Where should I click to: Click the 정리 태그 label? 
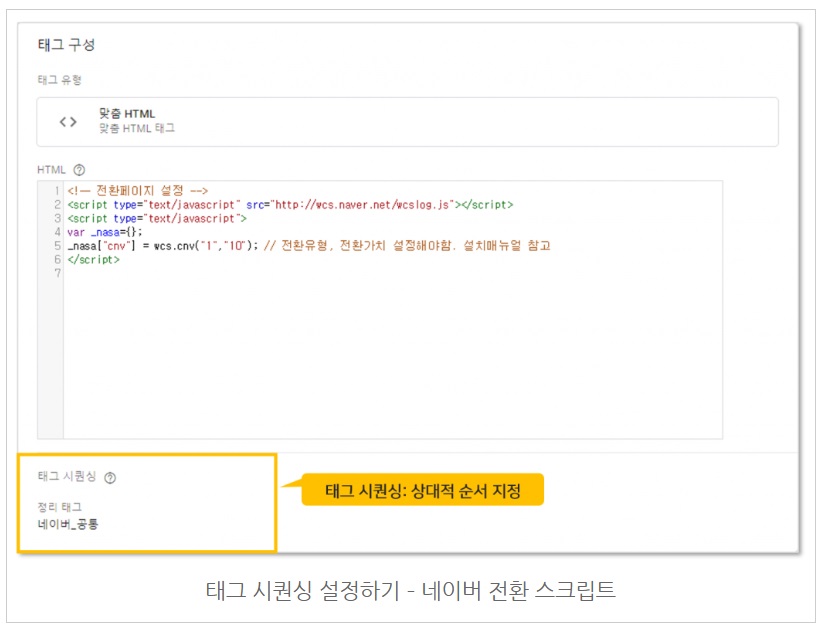(x=60, y=507)
